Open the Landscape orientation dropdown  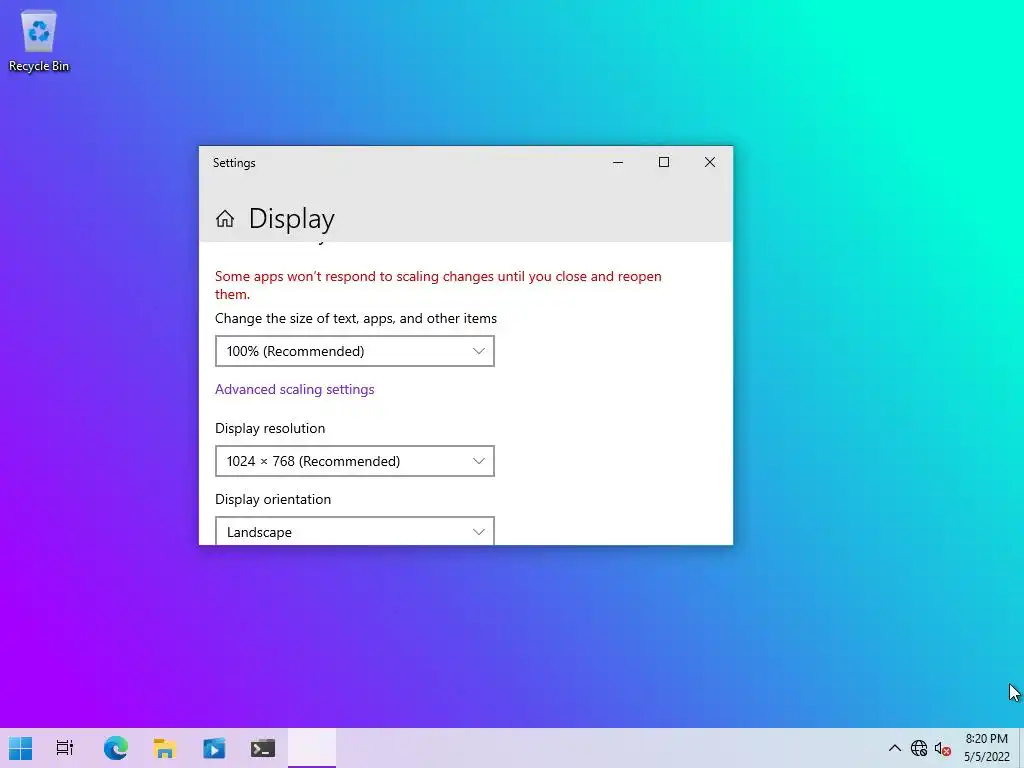355,531
